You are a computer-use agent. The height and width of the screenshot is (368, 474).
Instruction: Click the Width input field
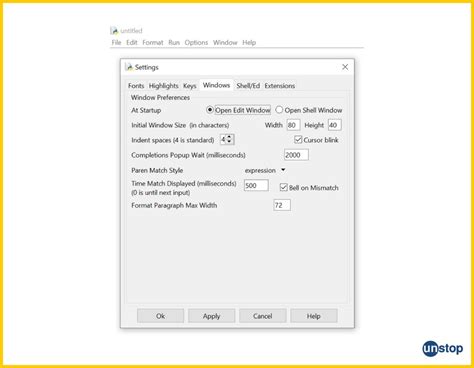(x=293, y=125)
